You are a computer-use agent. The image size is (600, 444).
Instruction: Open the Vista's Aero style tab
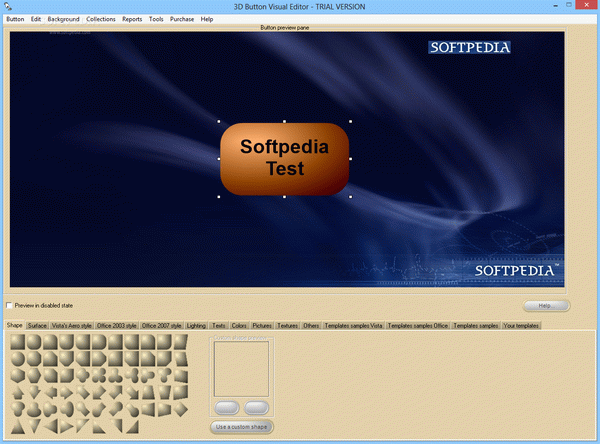(x=72, y=326)
